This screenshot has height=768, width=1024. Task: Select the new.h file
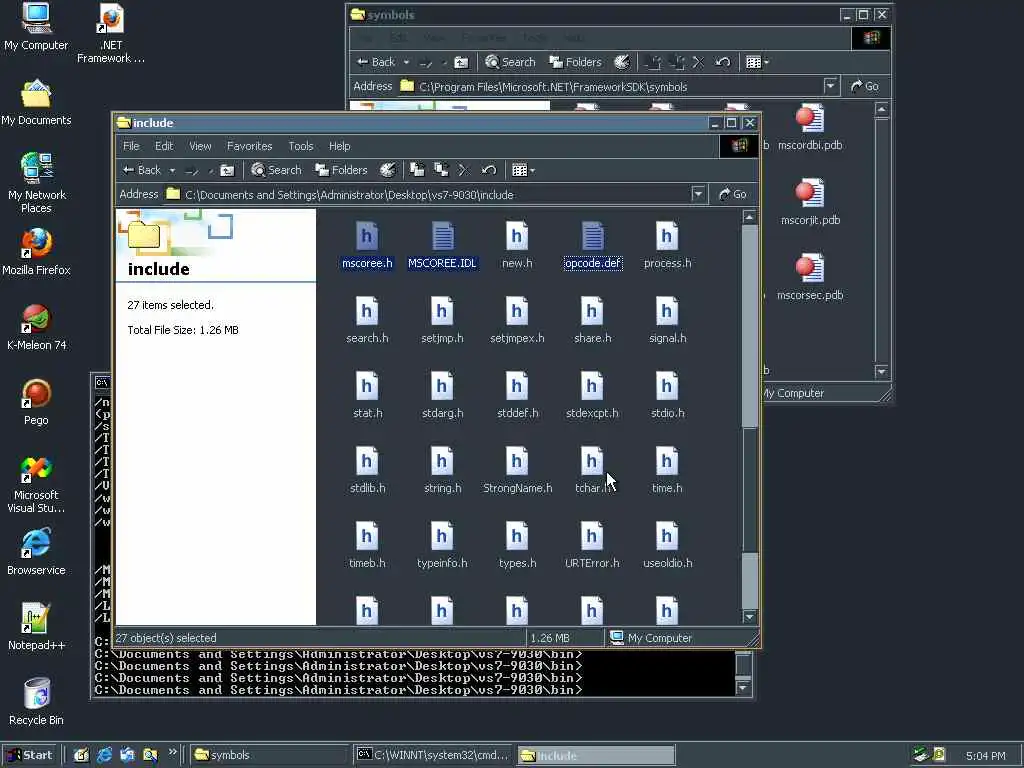[x=517, y=246]
